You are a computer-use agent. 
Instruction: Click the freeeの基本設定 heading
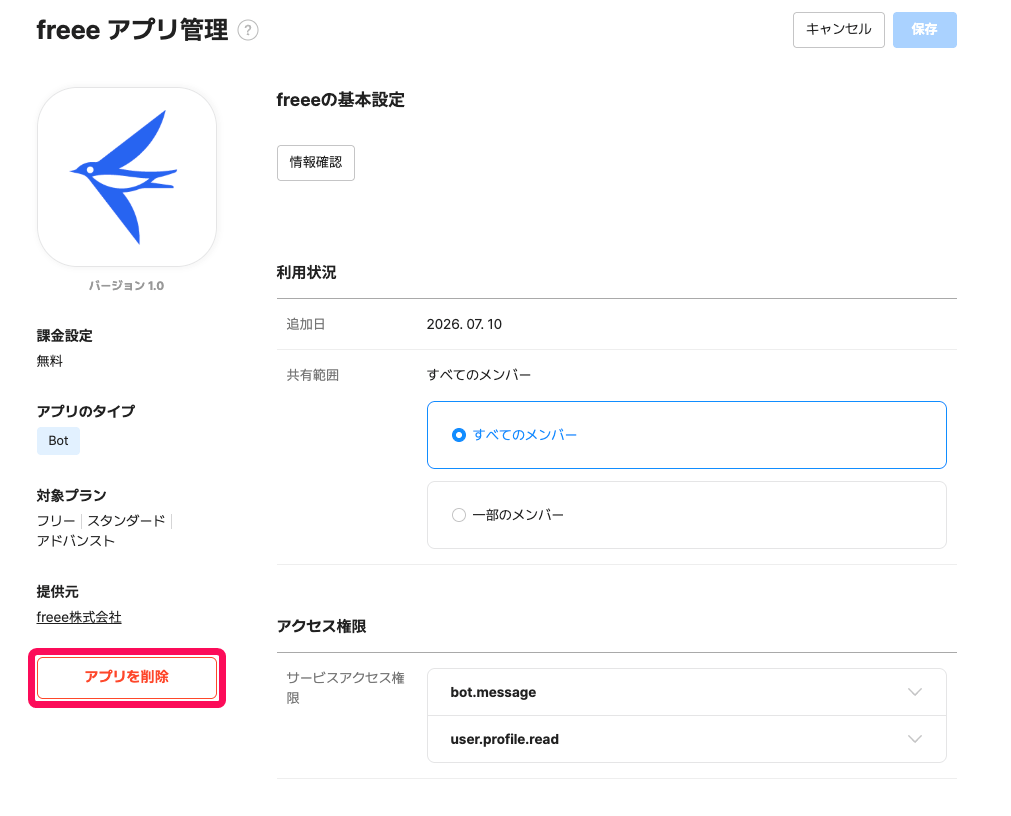coord(340,100)
